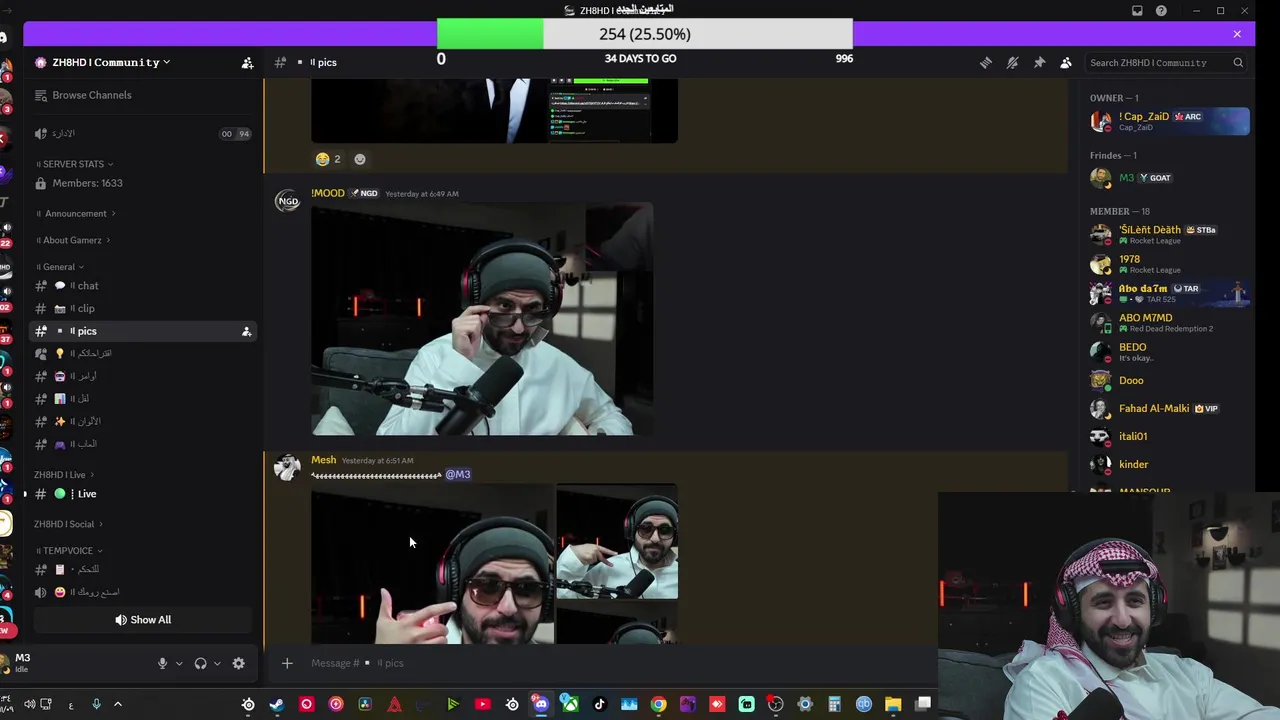Collapse the TEMPVOICE category

pos(69,551)
